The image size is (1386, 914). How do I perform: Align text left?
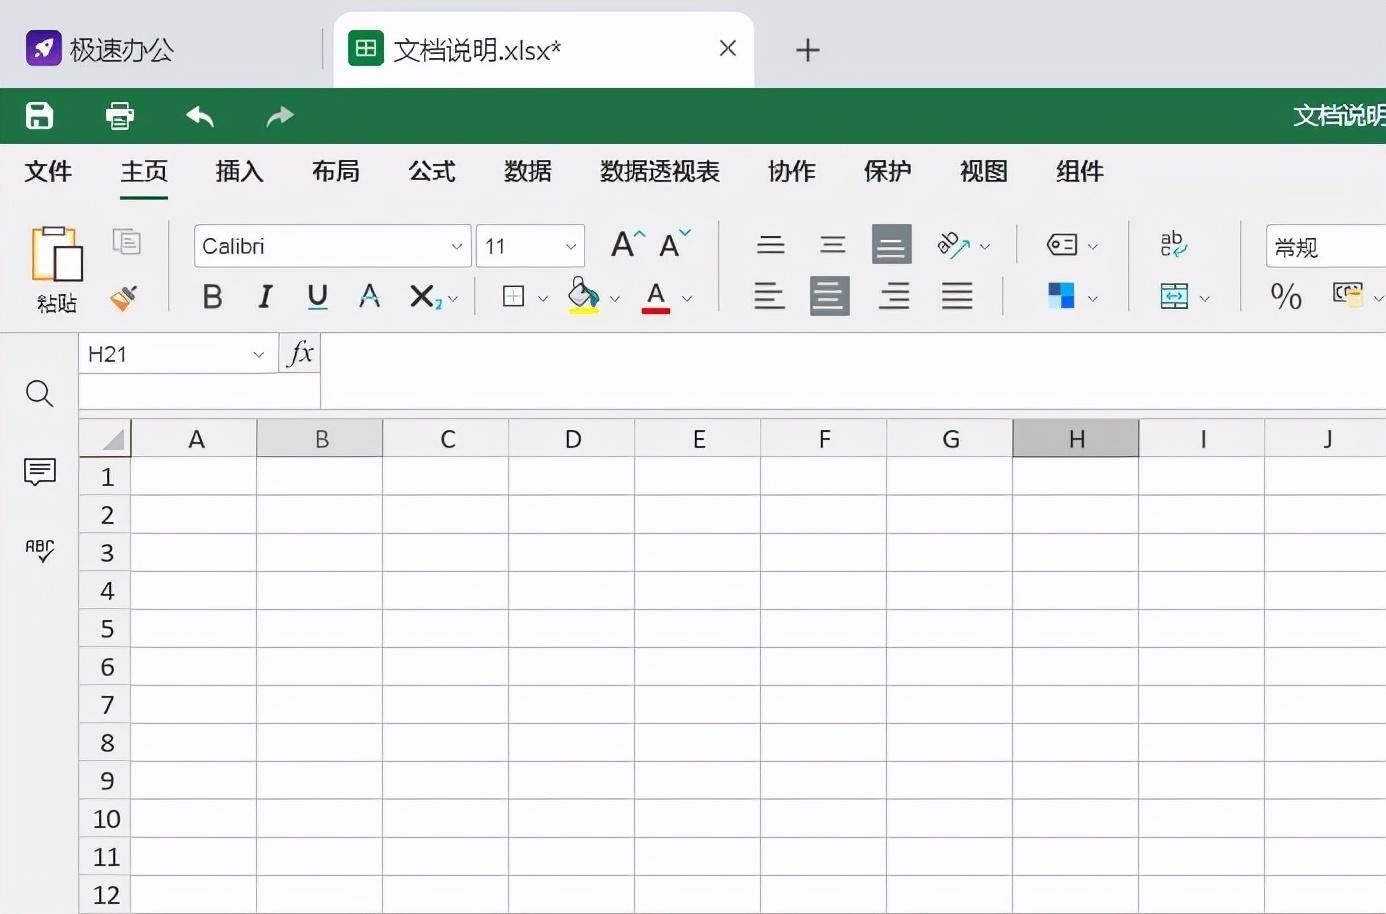pyautogui.click(x=769, y=296)
